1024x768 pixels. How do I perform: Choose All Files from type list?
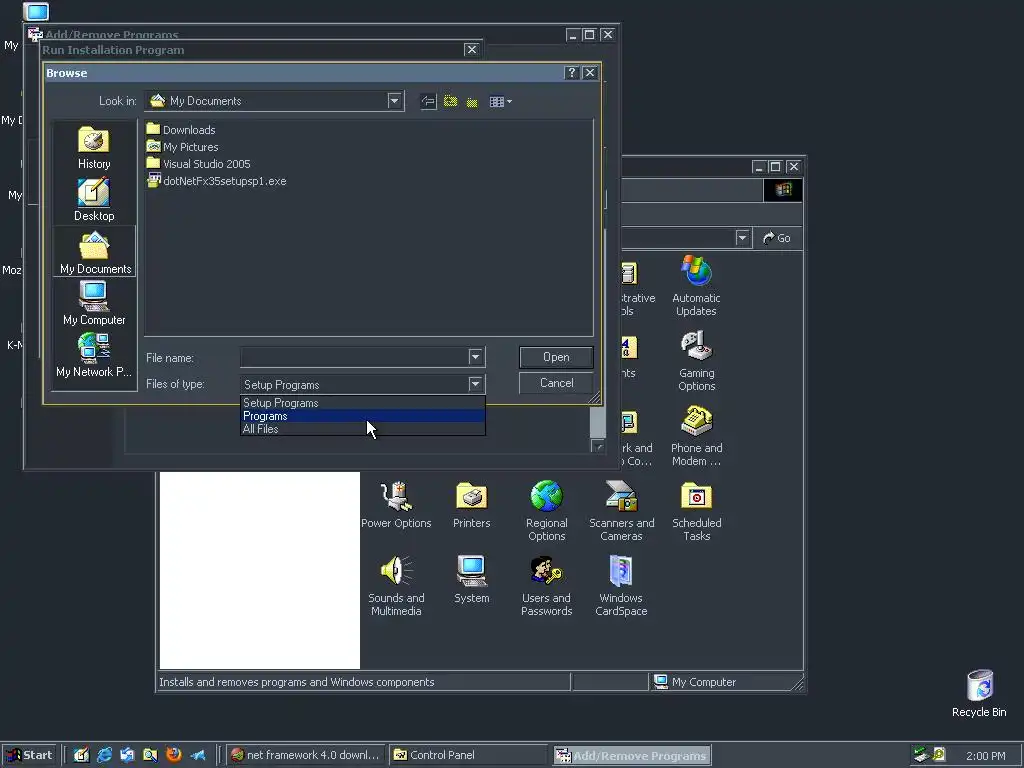[362, 429]
